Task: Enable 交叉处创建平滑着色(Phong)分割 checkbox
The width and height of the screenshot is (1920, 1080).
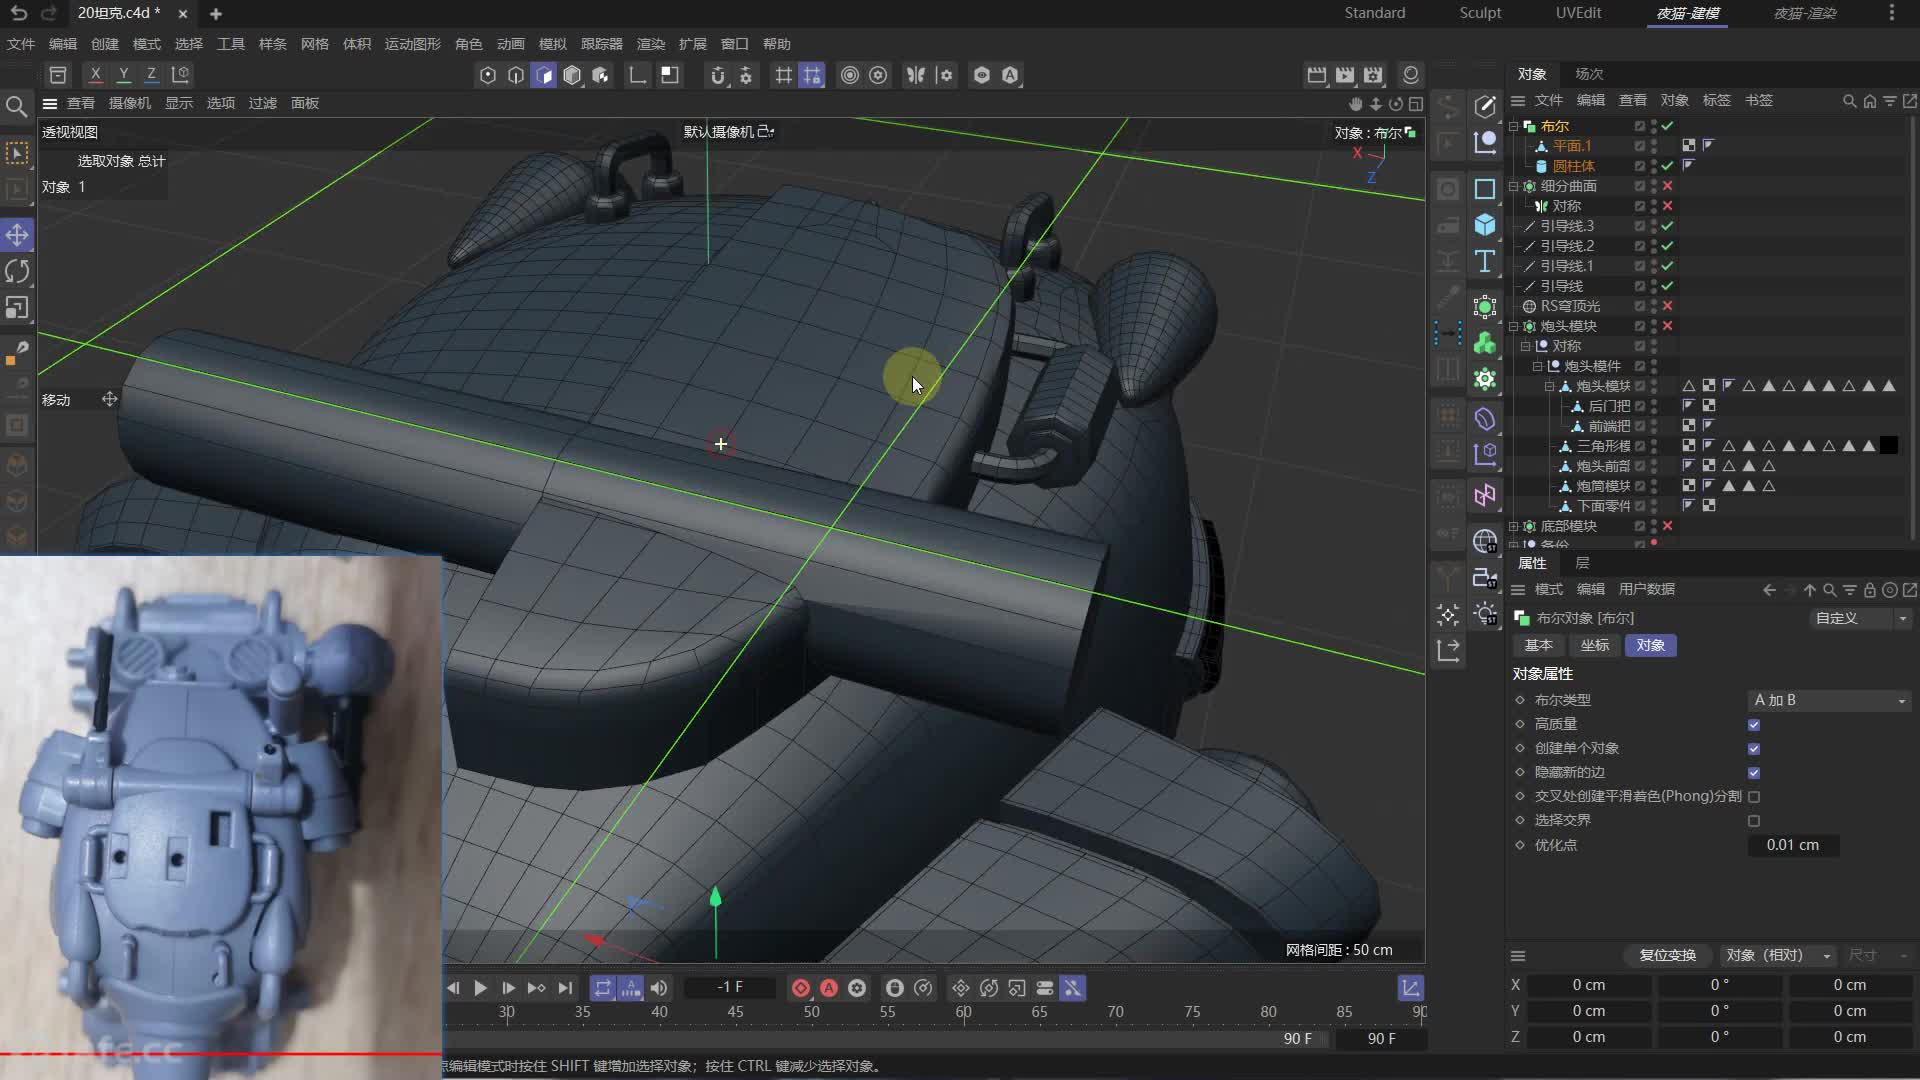Action: [1754, 796]
